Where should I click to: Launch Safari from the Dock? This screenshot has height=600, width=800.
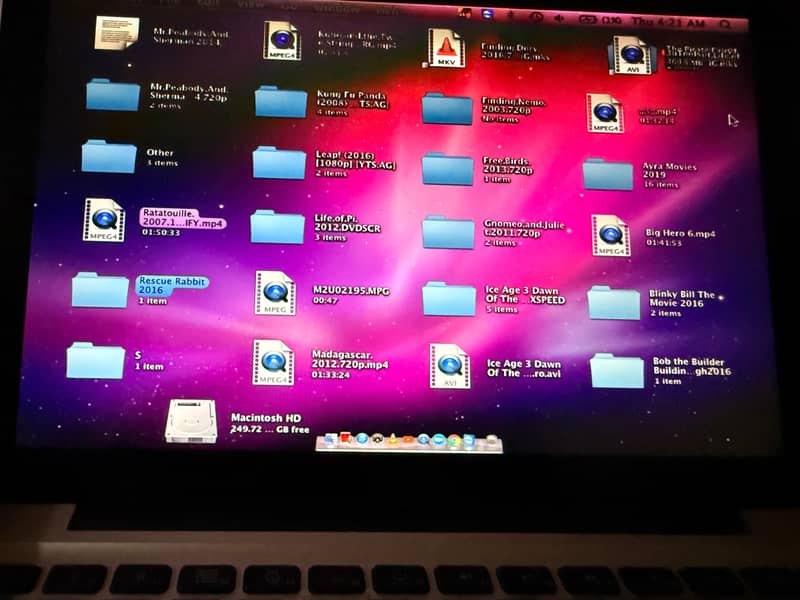362,439
